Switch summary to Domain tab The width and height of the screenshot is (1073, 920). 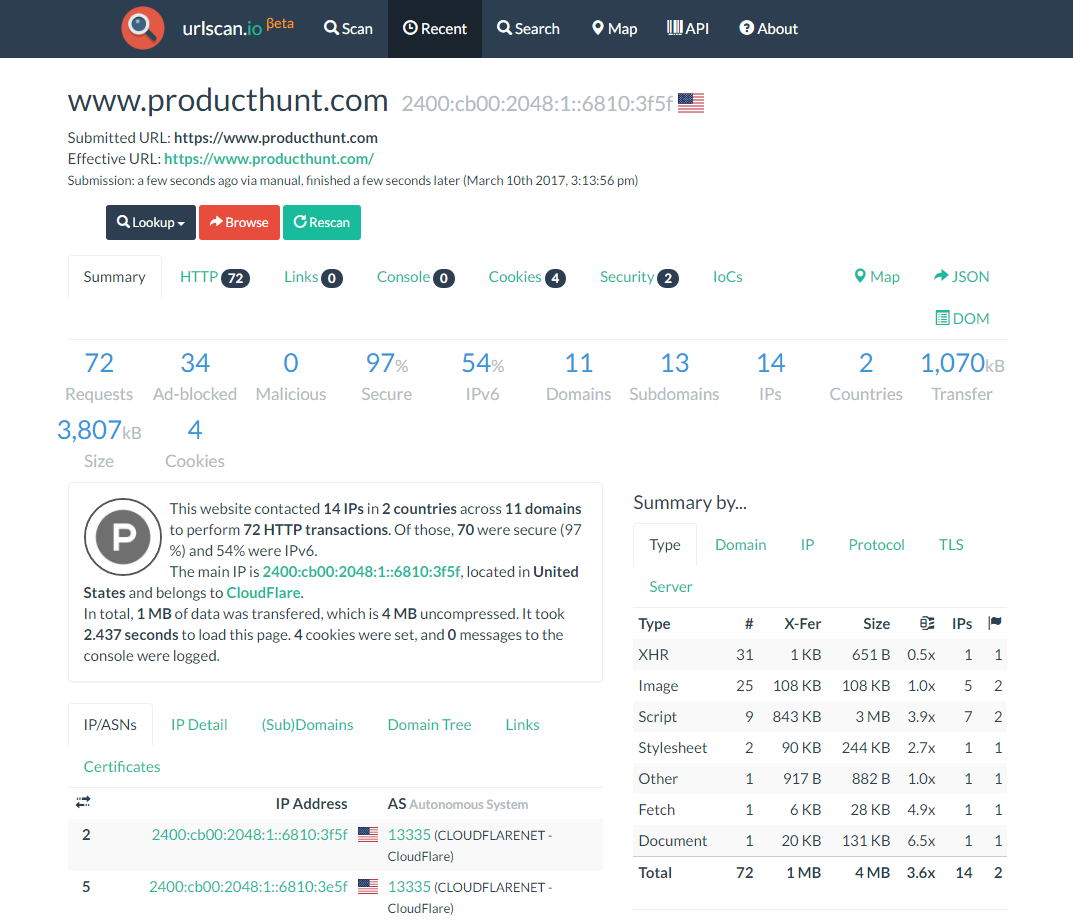point(740,545)
